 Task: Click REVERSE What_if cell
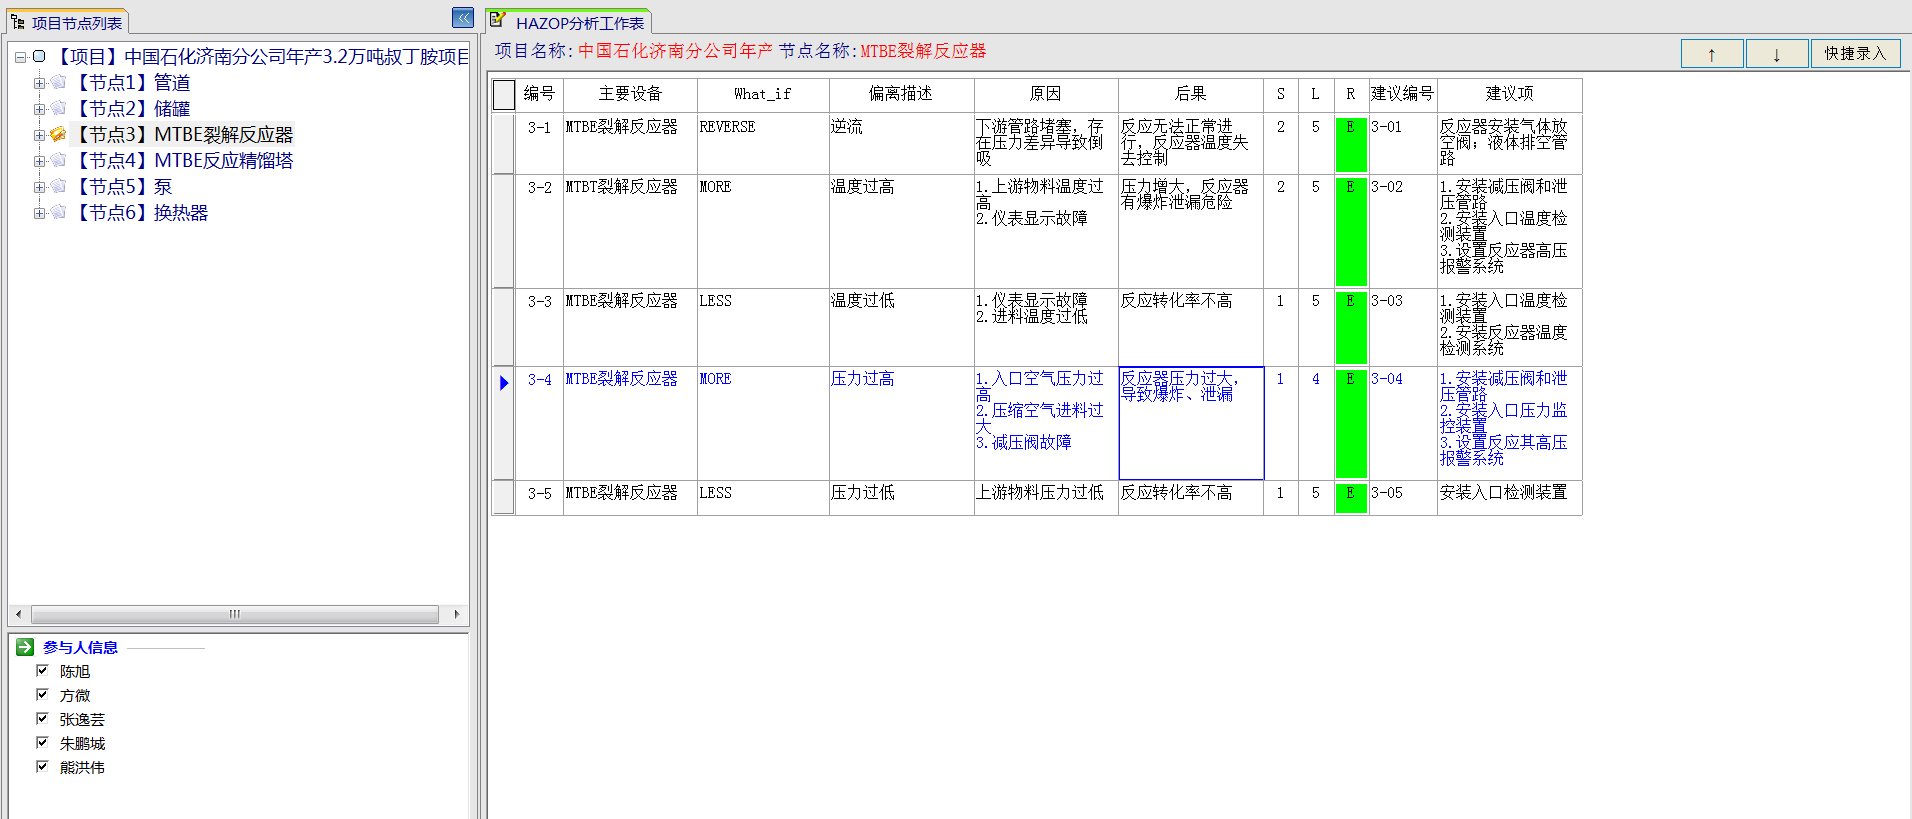click(x=763, y=144)
